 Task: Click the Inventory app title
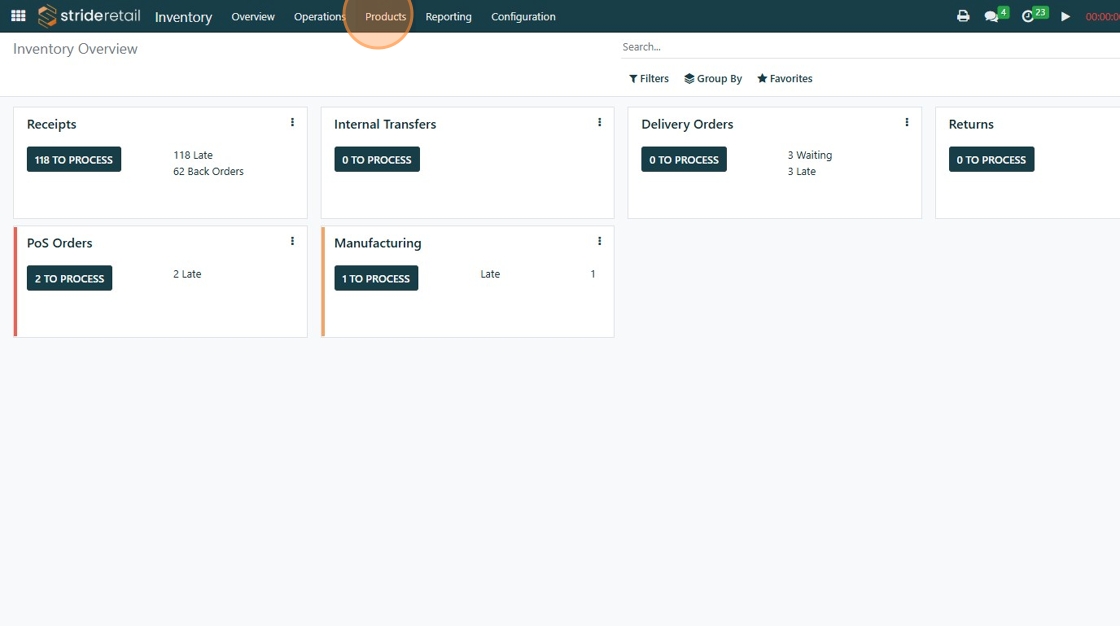pos(184,16)
